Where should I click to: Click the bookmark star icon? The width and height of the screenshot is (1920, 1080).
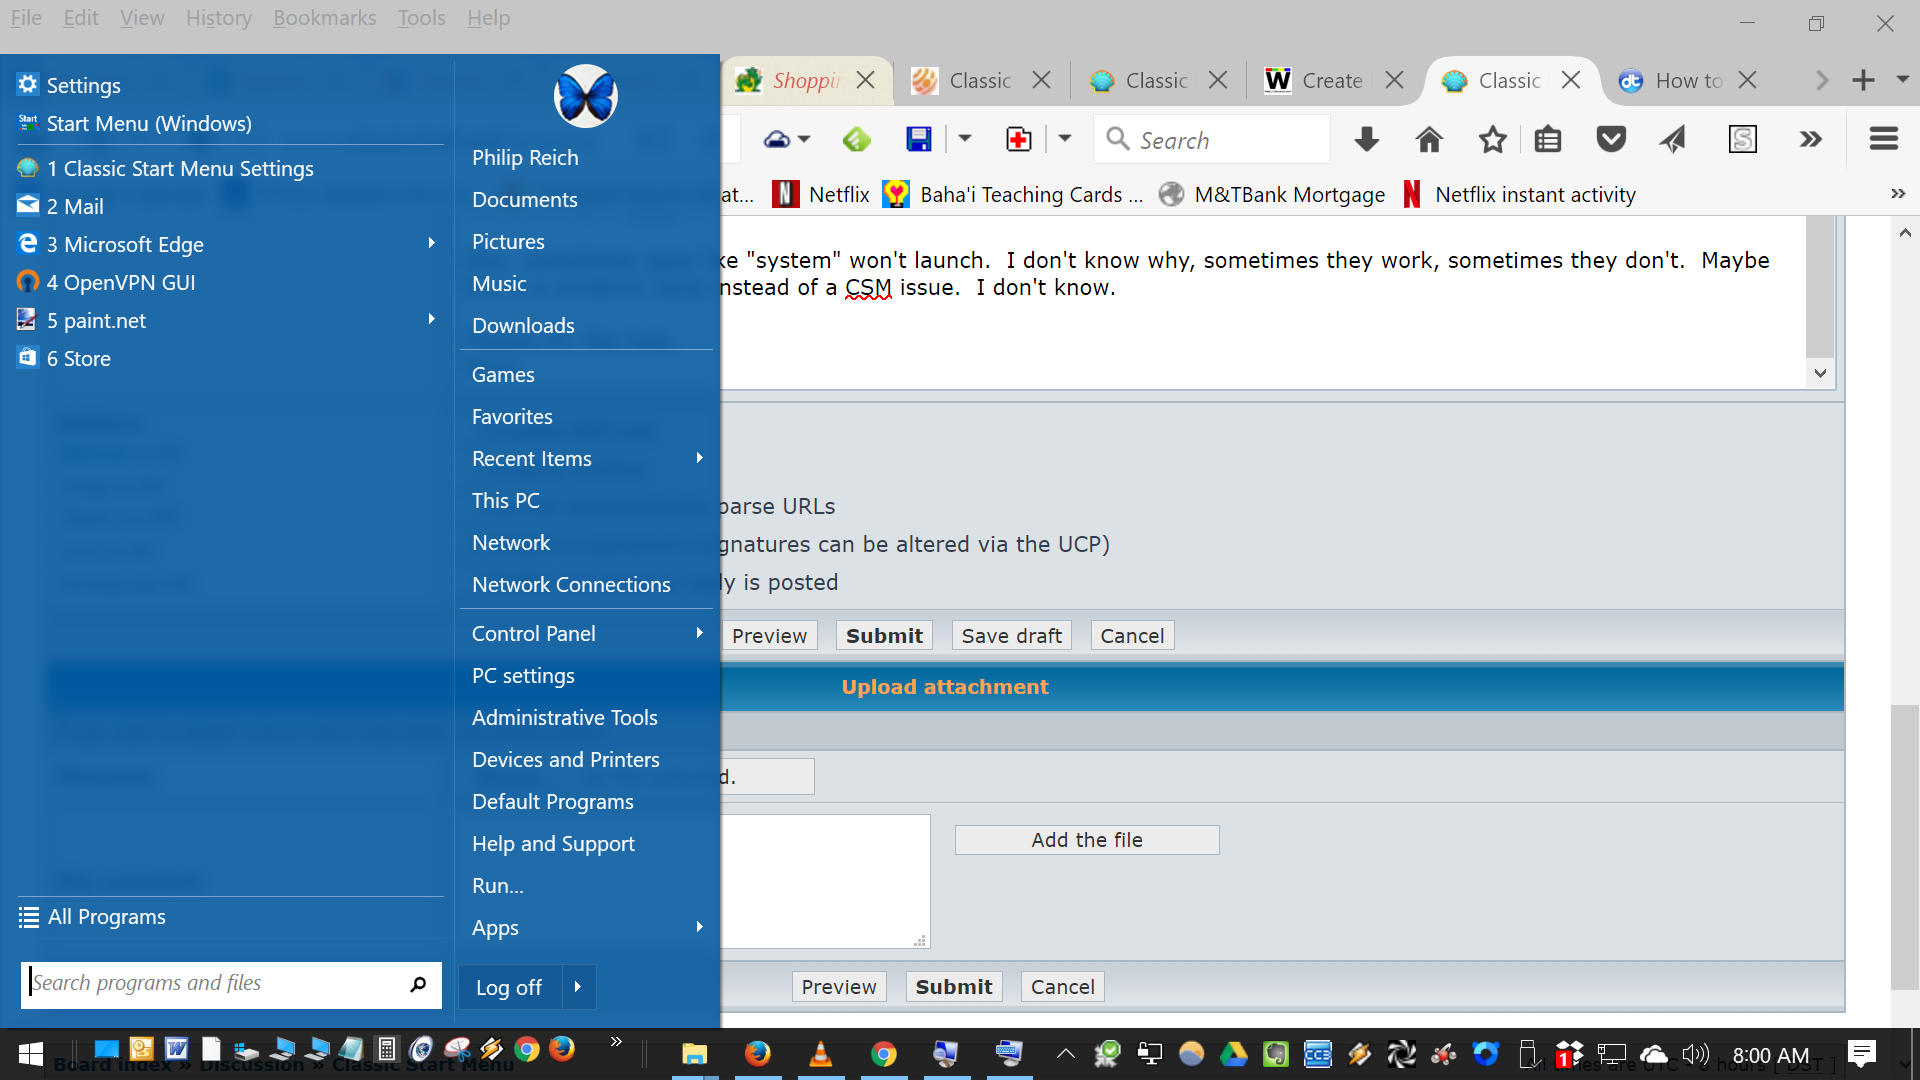click(1492, 140)
